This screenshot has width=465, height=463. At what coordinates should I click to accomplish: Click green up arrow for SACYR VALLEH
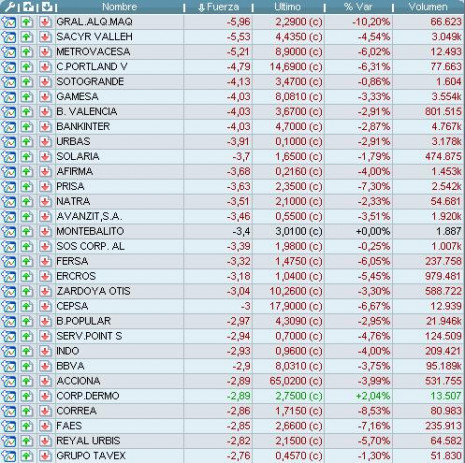27,37
